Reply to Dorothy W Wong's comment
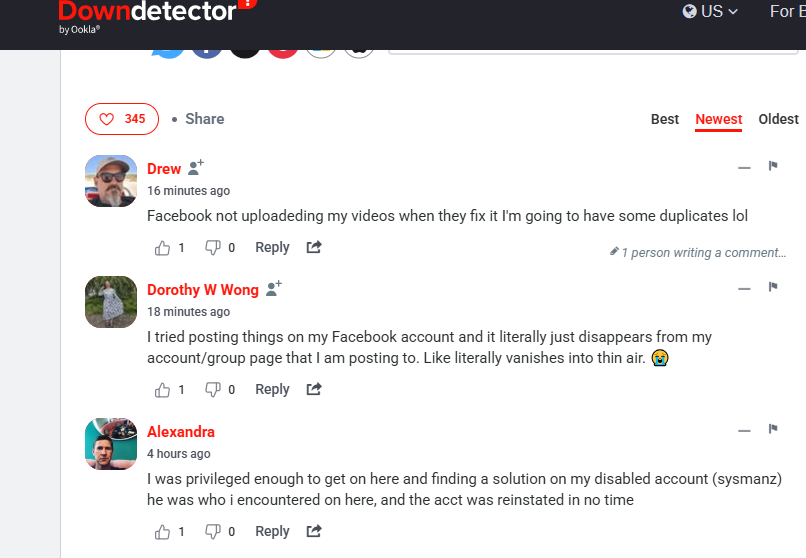 [x=272, y=389]
